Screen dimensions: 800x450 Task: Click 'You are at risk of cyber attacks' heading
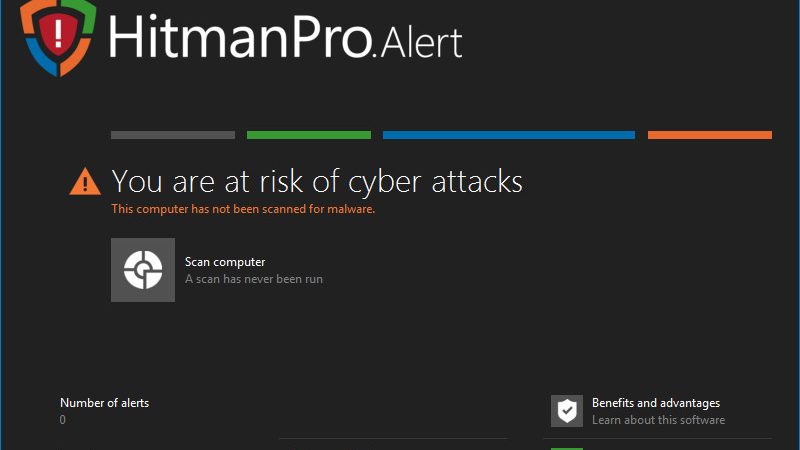click(317, 182)
